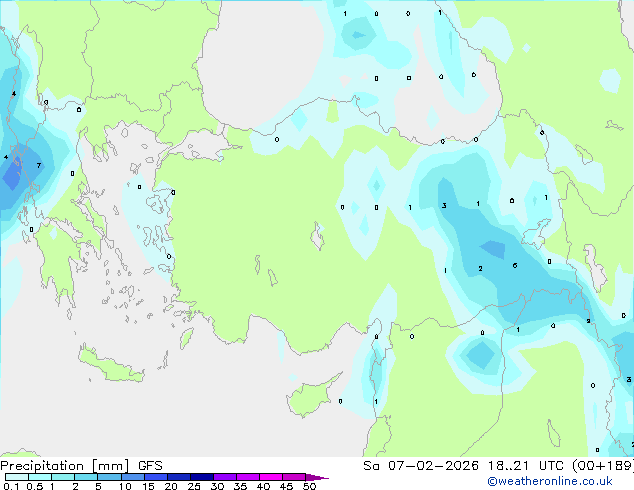The image size is (634, 490).
Task: Choose the 35–40 mm legend swatch
Action: pos(248,477)
